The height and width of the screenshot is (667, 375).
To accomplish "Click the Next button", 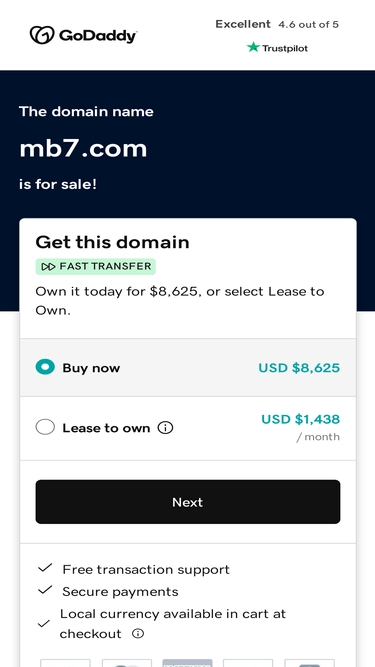I will pos(188,502).
